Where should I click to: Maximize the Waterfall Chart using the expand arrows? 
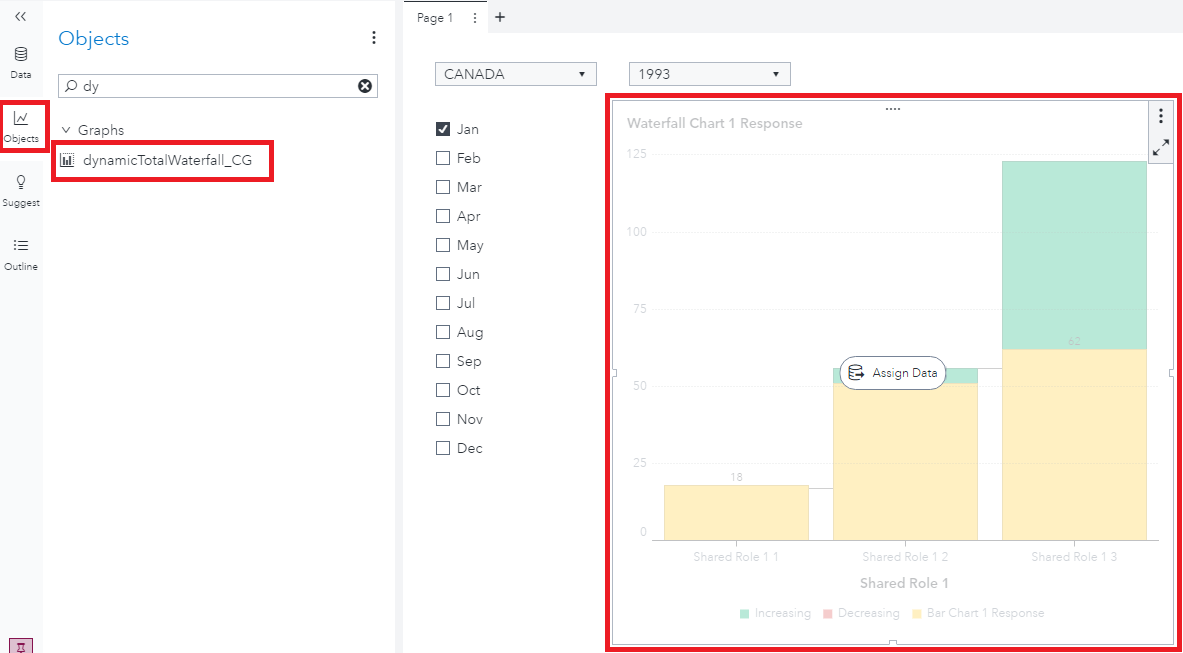click(1160, 146)
